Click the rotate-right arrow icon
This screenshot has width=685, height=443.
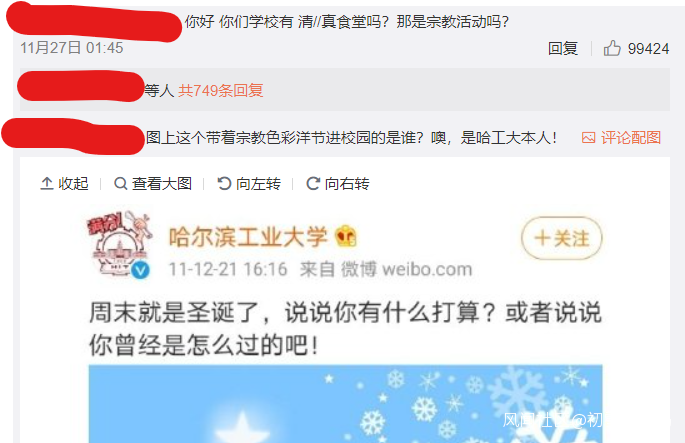click(x=313, y=183)
